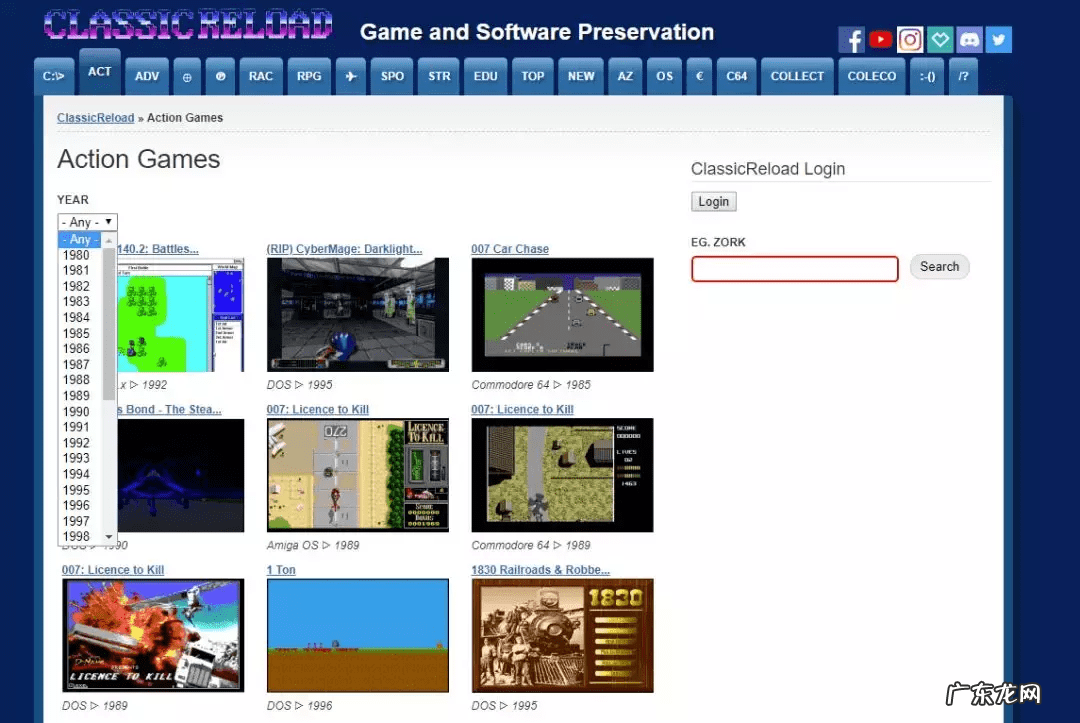Open the C64 tab
Screen dimensions: 1080x723
(x=736, y=76)
